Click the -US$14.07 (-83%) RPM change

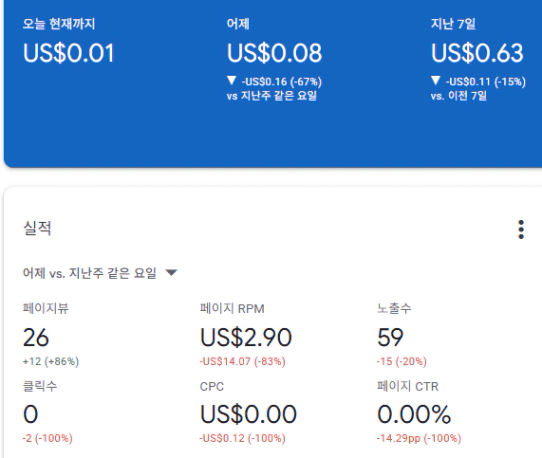[x=243, y=362]
